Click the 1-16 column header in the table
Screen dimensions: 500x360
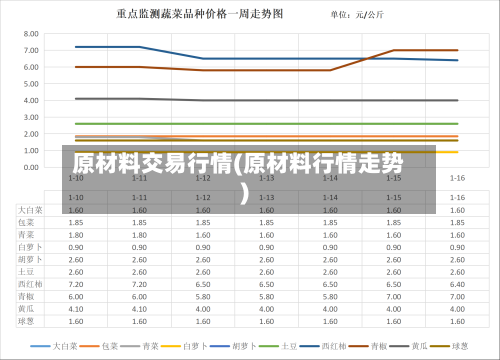[x=457, y=197]
